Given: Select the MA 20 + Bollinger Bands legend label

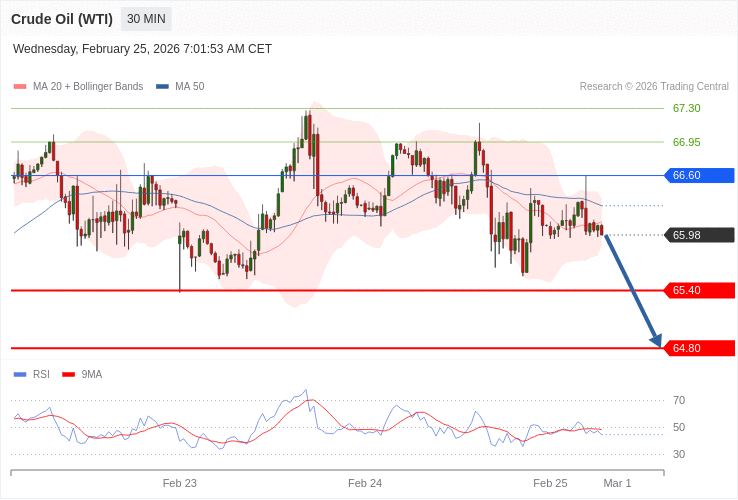Looking at the screenshot, I should point(88,87).
